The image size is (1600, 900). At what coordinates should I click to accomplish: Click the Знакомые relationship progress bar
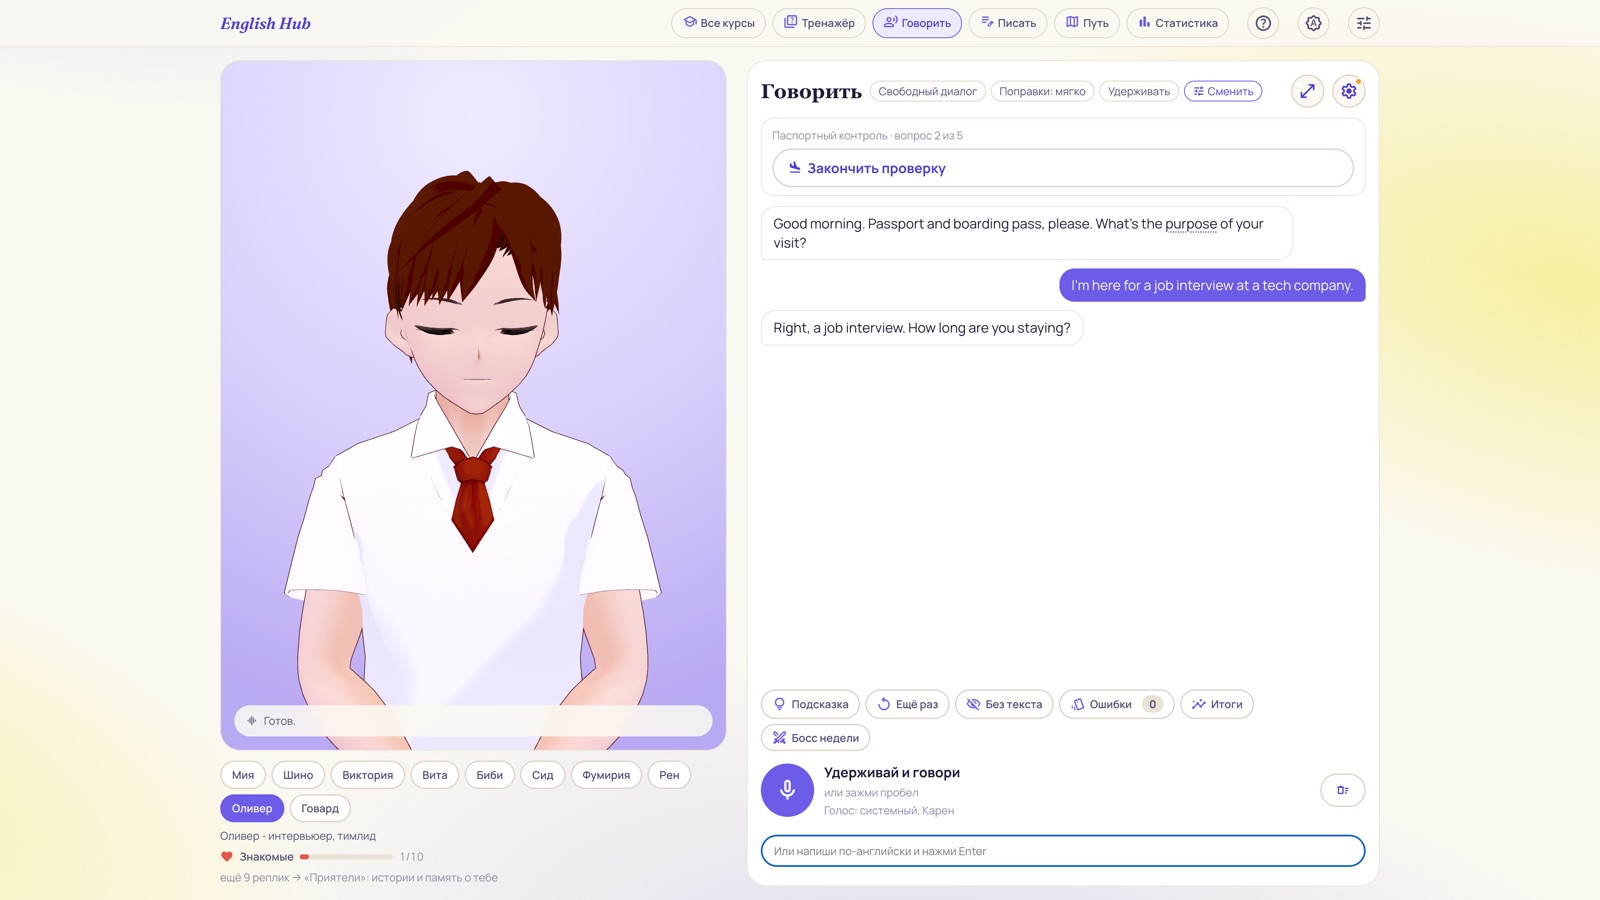(346, 857)
